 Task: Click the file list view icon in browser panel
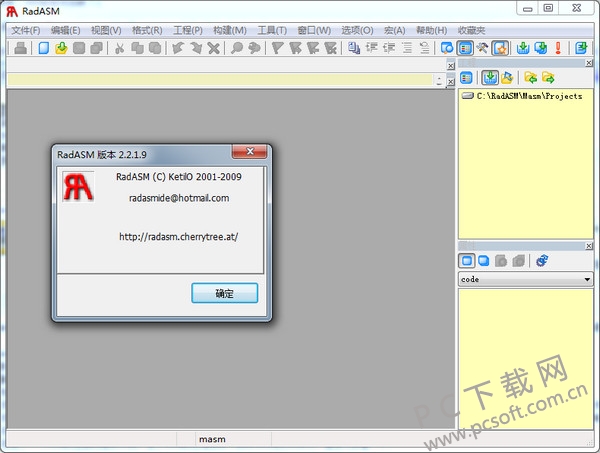click(x=466, y=78)
